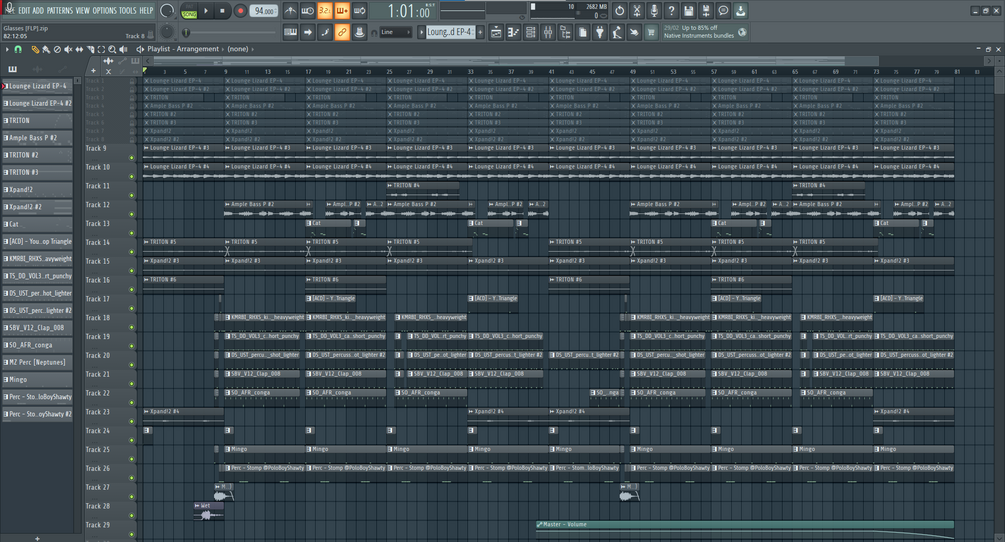Open the ADD menu
1005x542 pixels.
38,10
